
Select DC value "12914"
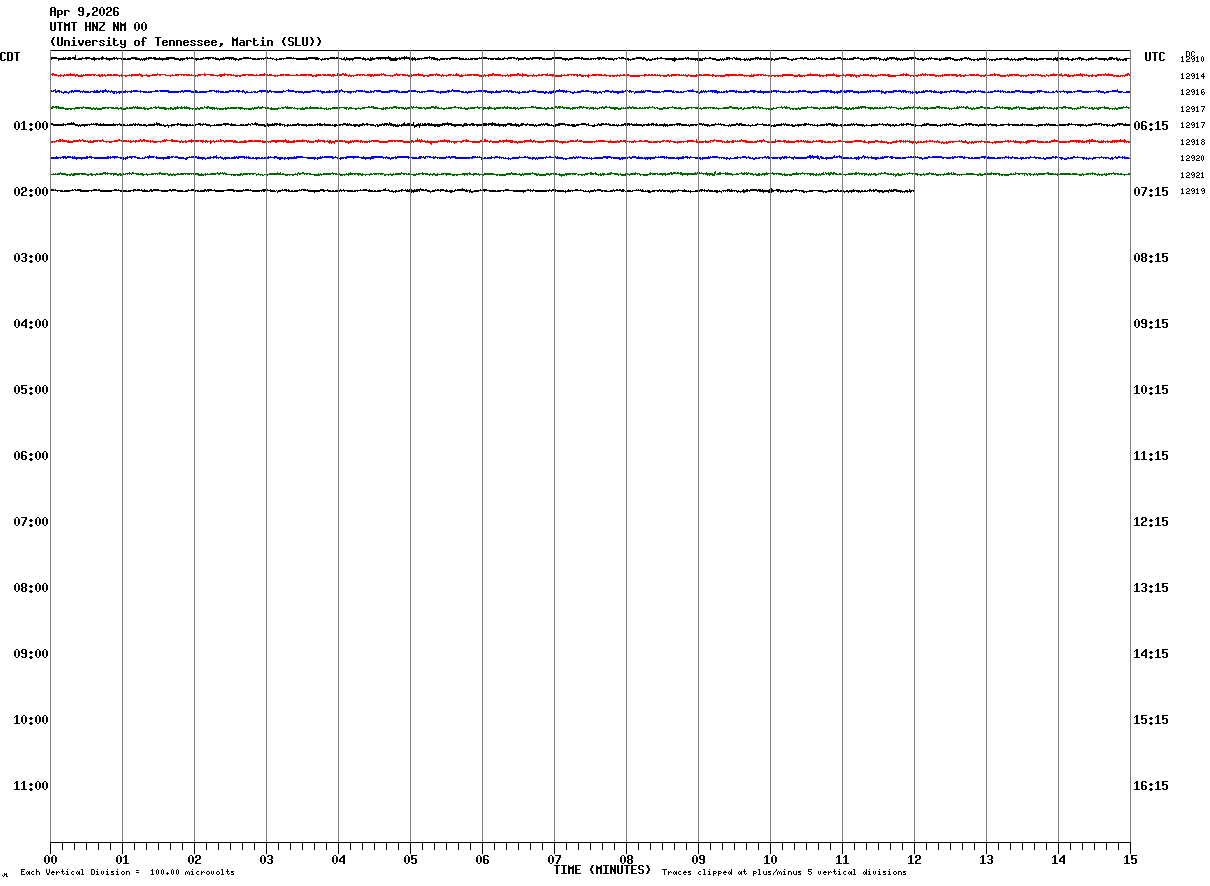[x=1192, y=76]
